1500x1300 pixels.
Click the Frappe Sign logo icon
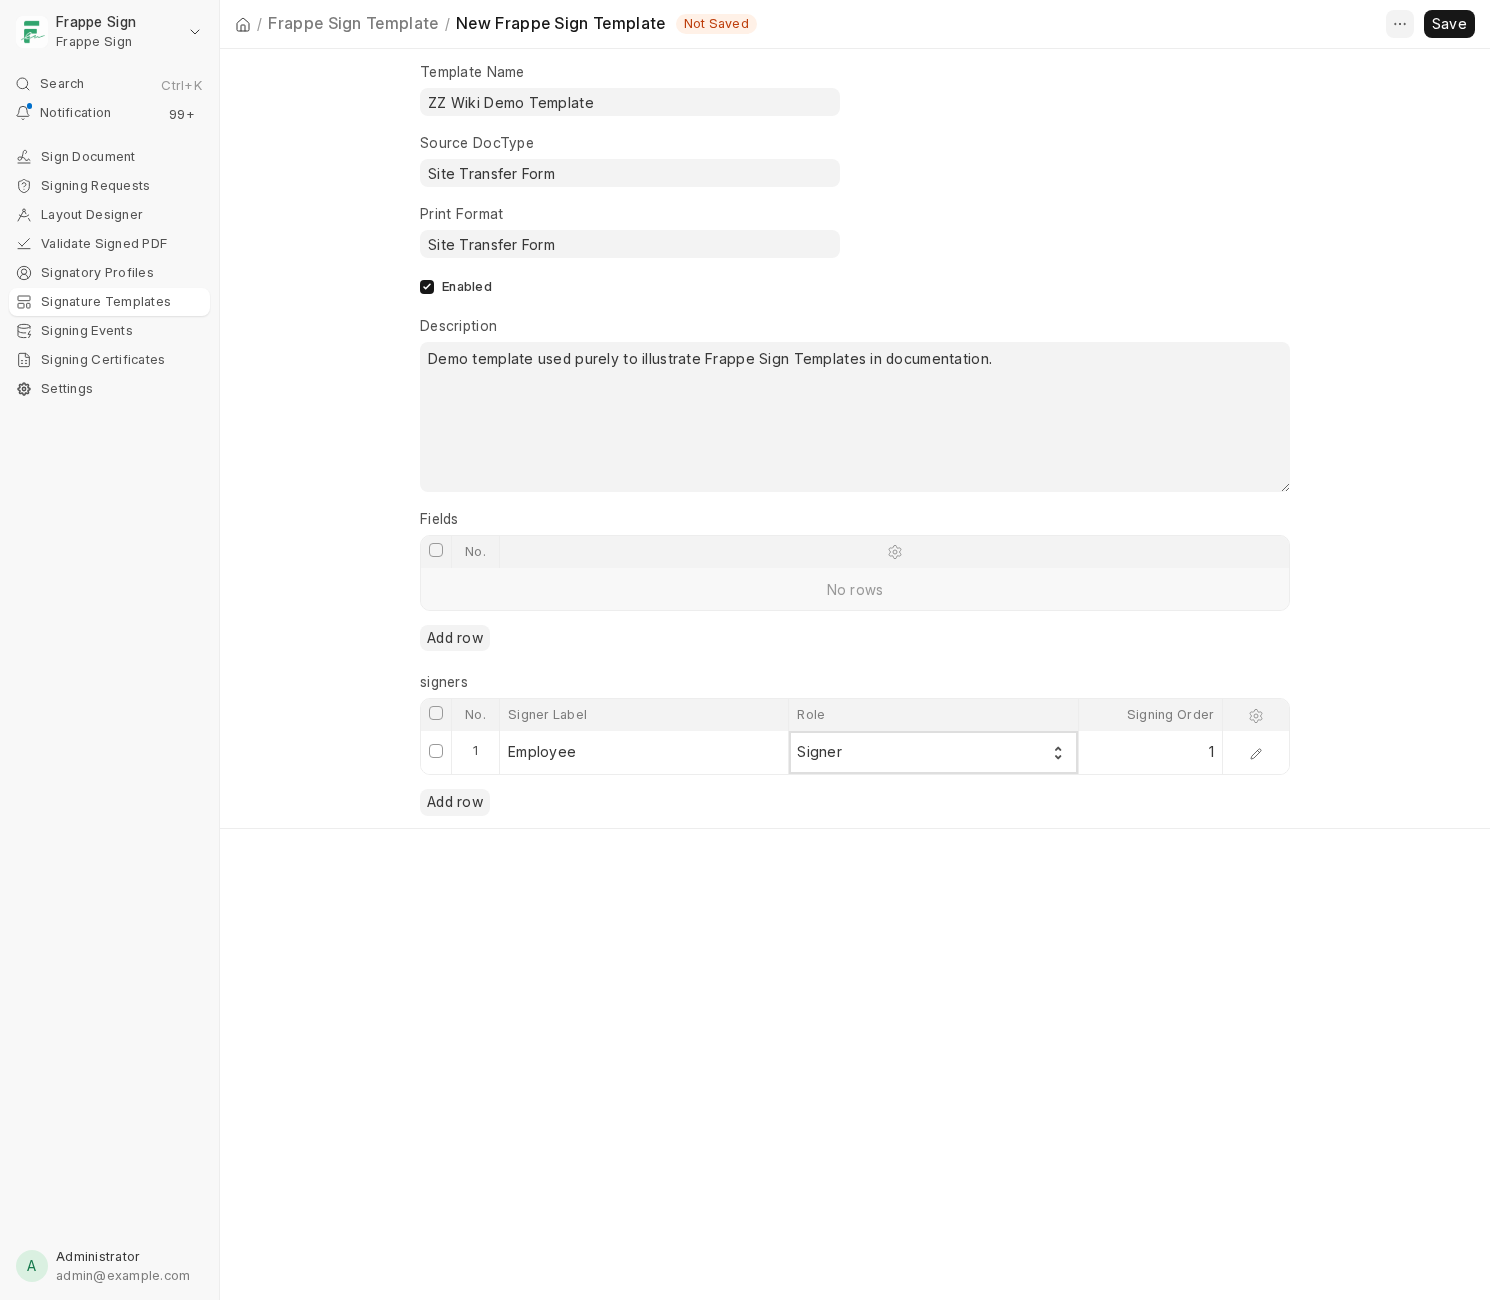click(x=32, y=32)
